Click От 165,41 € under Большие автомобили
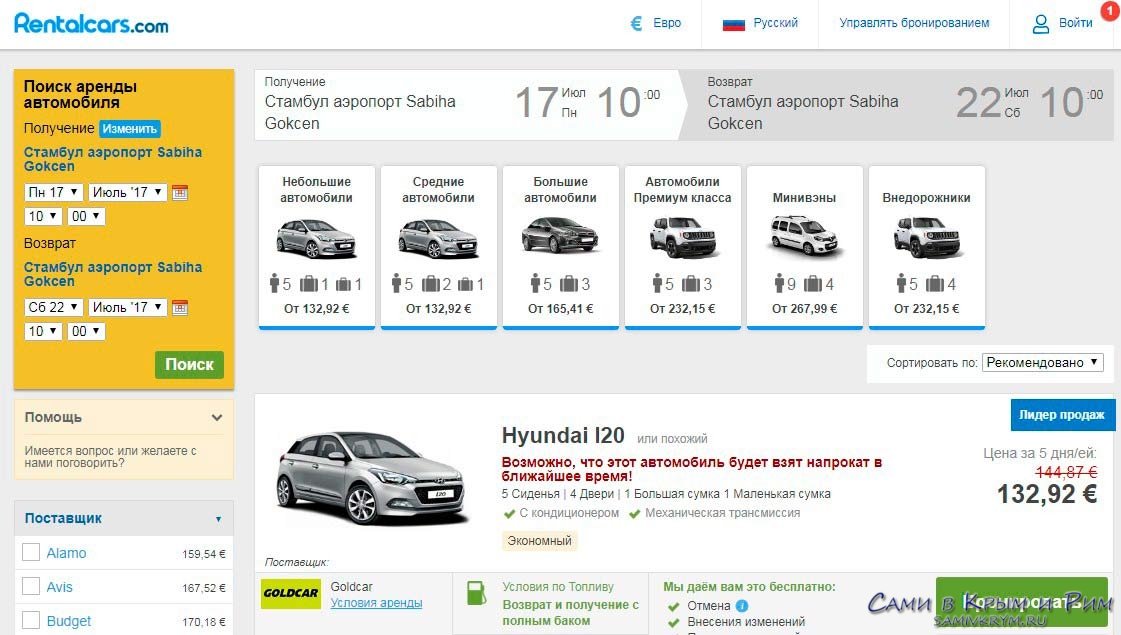Image resolution: width=1121 pixels, height=635 pixels. [560, 309]
